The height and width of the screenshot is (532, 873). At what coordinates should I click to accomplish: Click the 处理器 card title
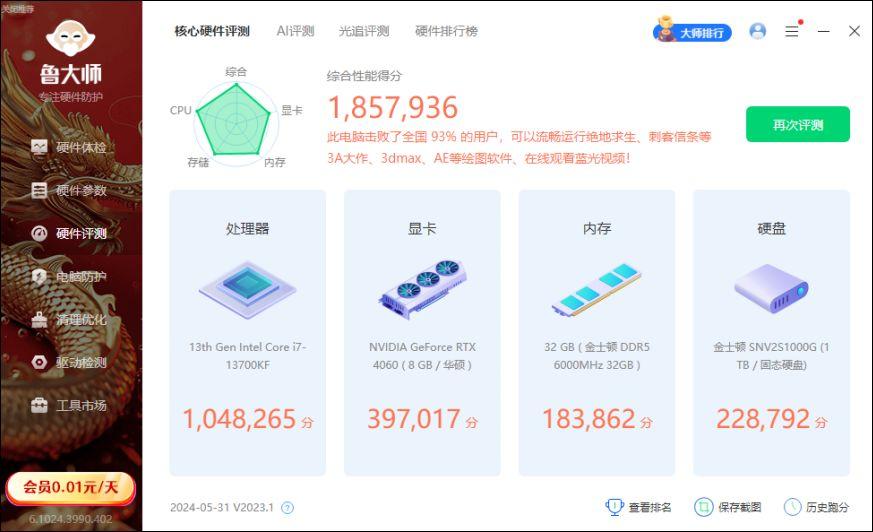(248, 229)
